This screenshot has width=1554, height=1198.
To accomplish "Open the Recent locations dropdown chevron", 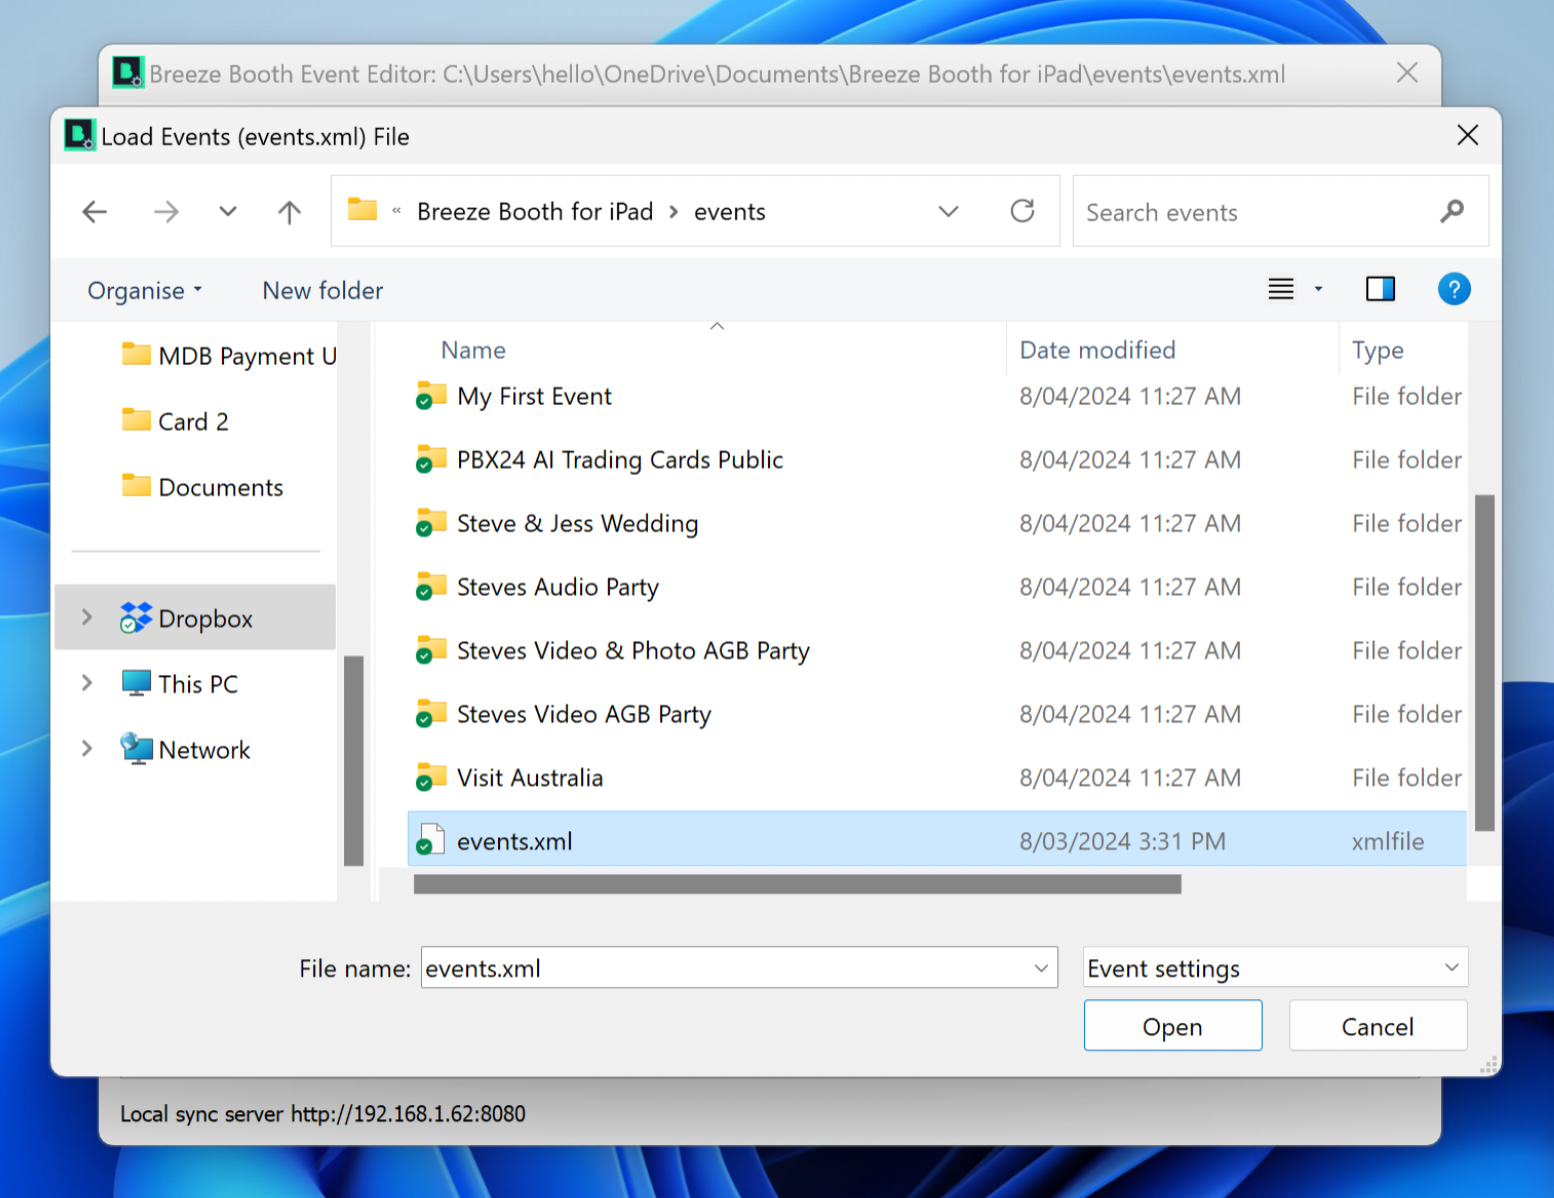I will pyautogui.click(x=228, y=212).
